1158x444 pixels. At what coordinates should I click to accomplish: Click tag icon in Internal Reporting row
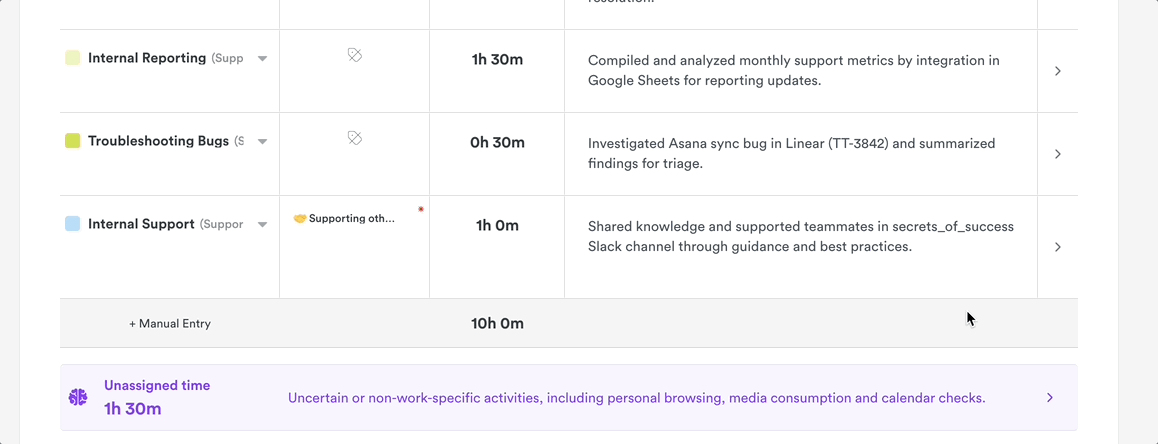(354, 56)
